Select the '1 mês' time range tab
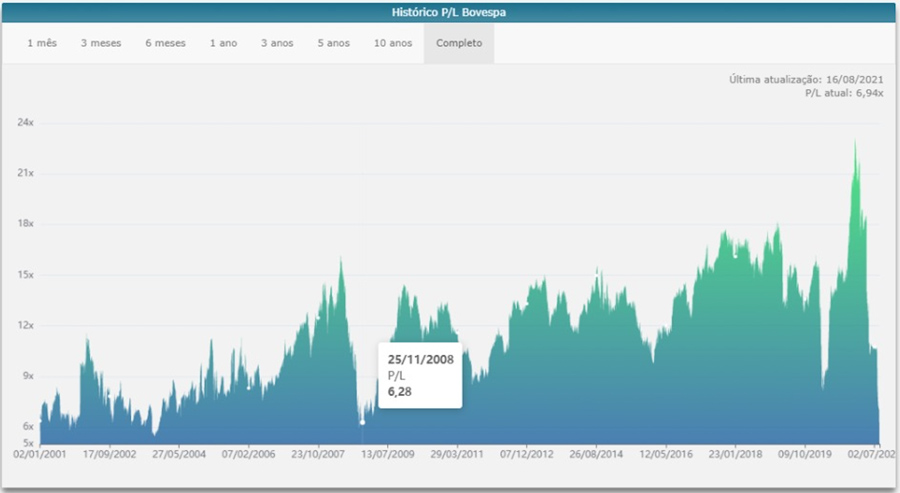 tap(42, 44)
